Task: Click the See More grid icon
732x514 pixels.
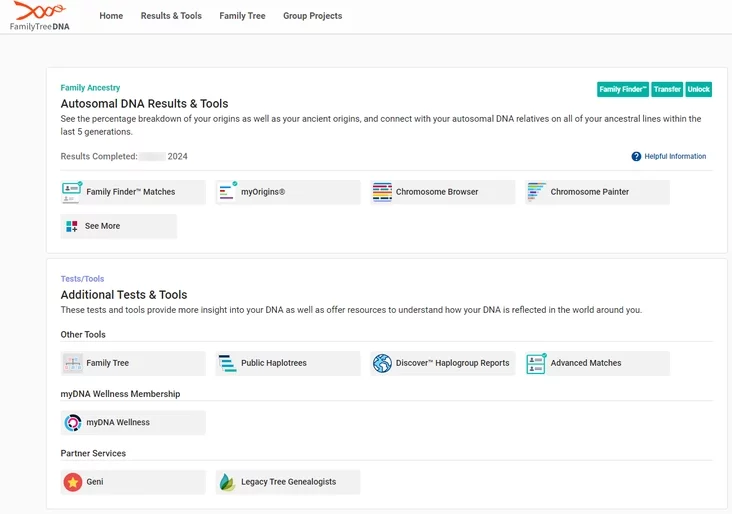Action: tap(72, 226)
